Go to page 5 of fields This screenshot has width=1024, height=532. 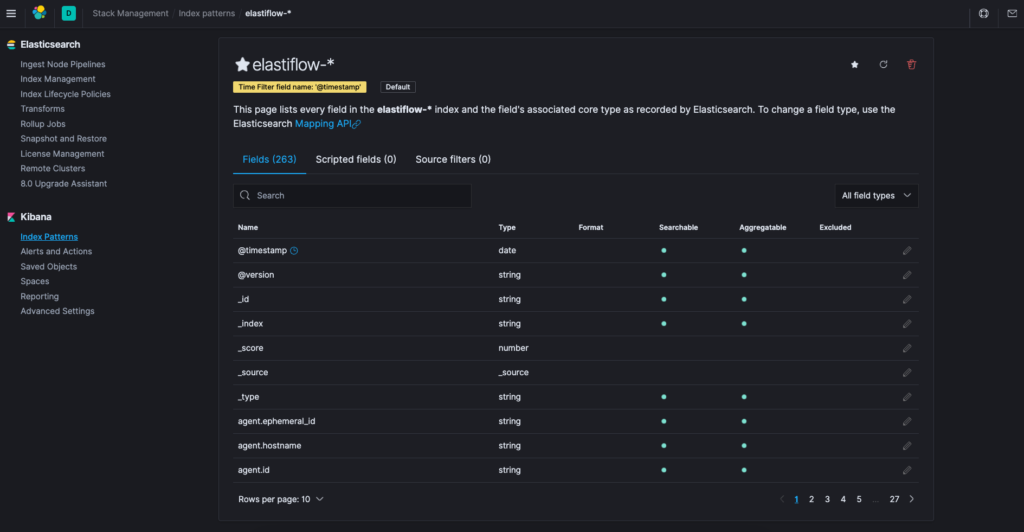tap(859, 499)
